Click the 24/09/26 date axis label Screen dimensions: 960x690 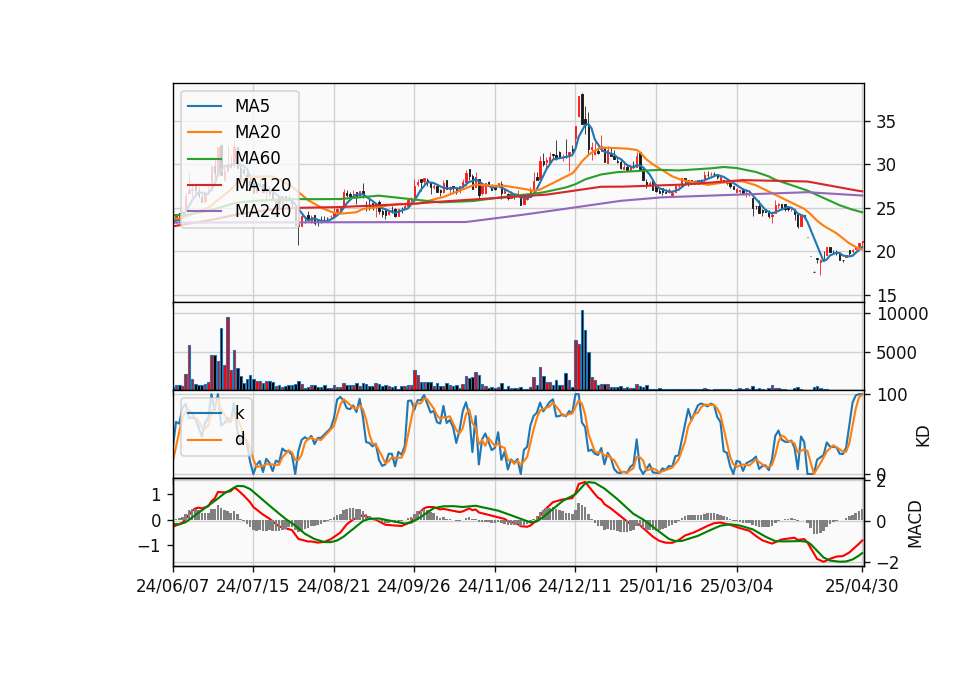[413, 586]
